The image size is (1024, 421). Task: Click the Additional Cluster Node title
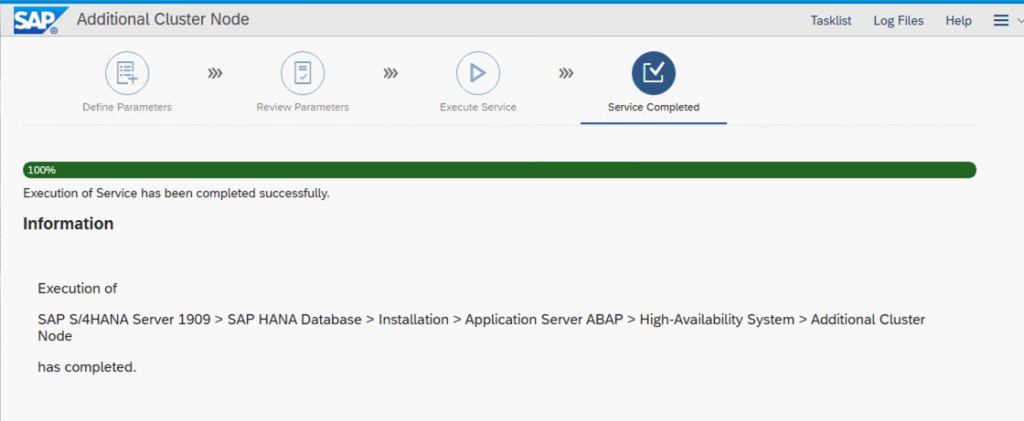(x=163, y=20)
